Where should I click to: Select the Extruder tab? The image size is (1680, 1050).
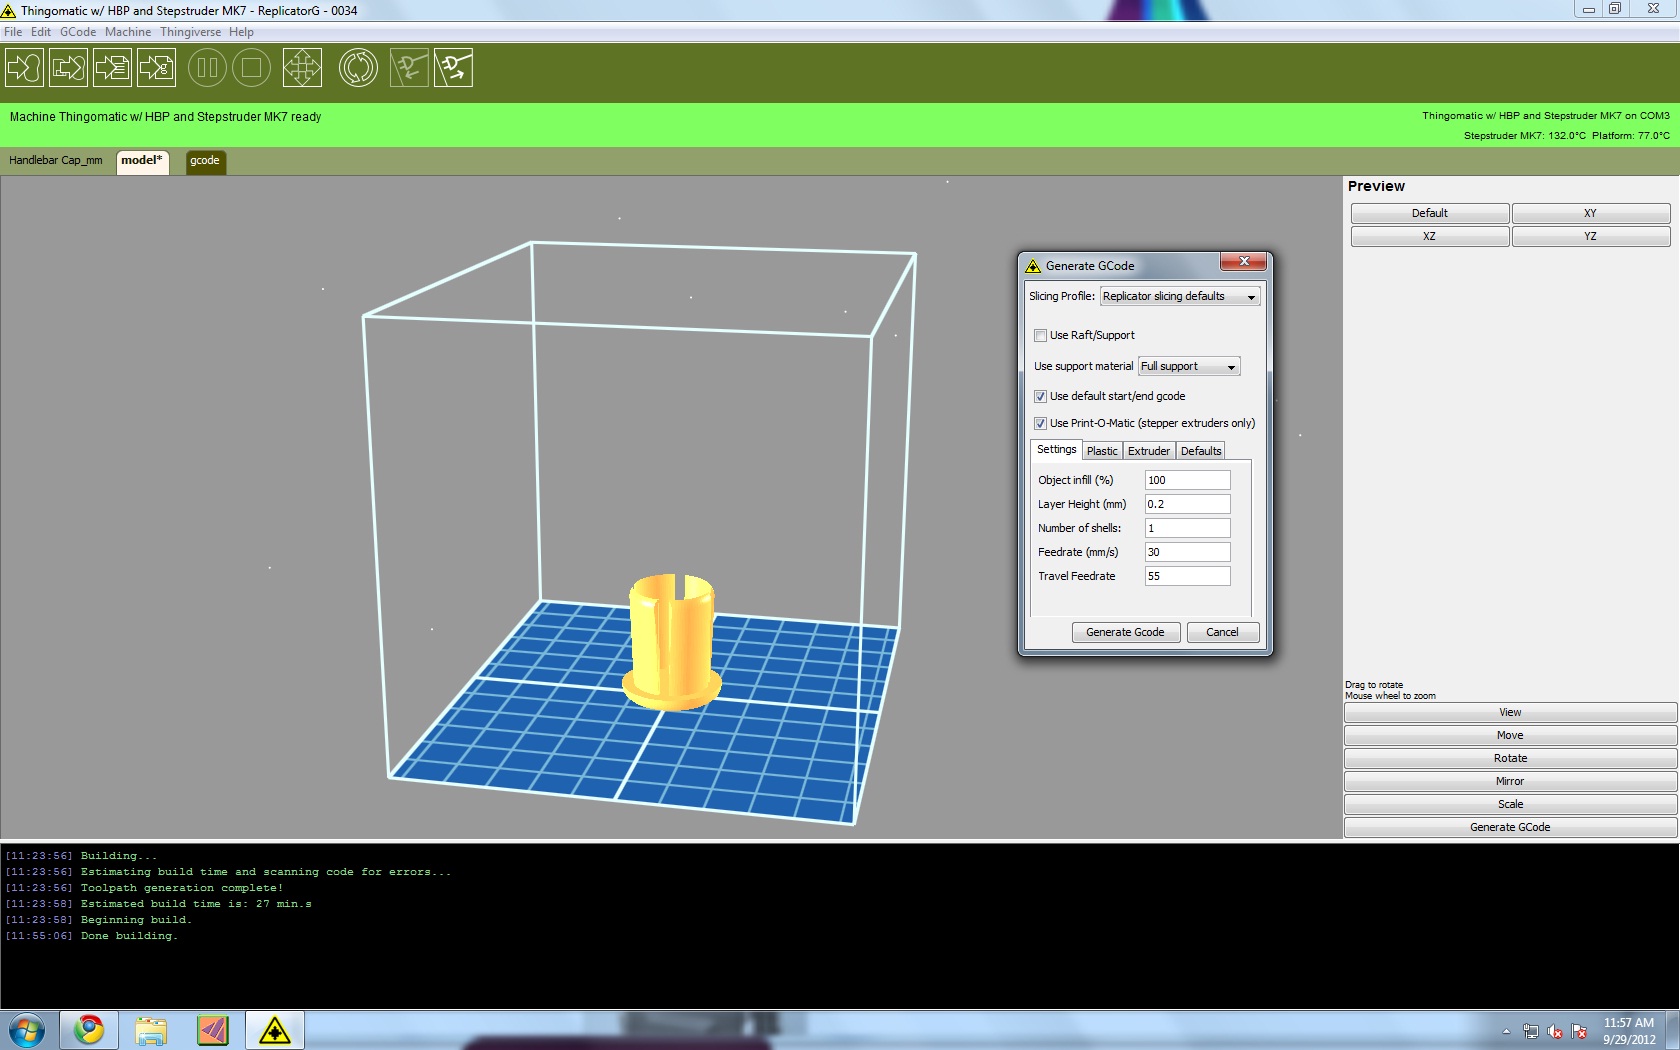1148,451
